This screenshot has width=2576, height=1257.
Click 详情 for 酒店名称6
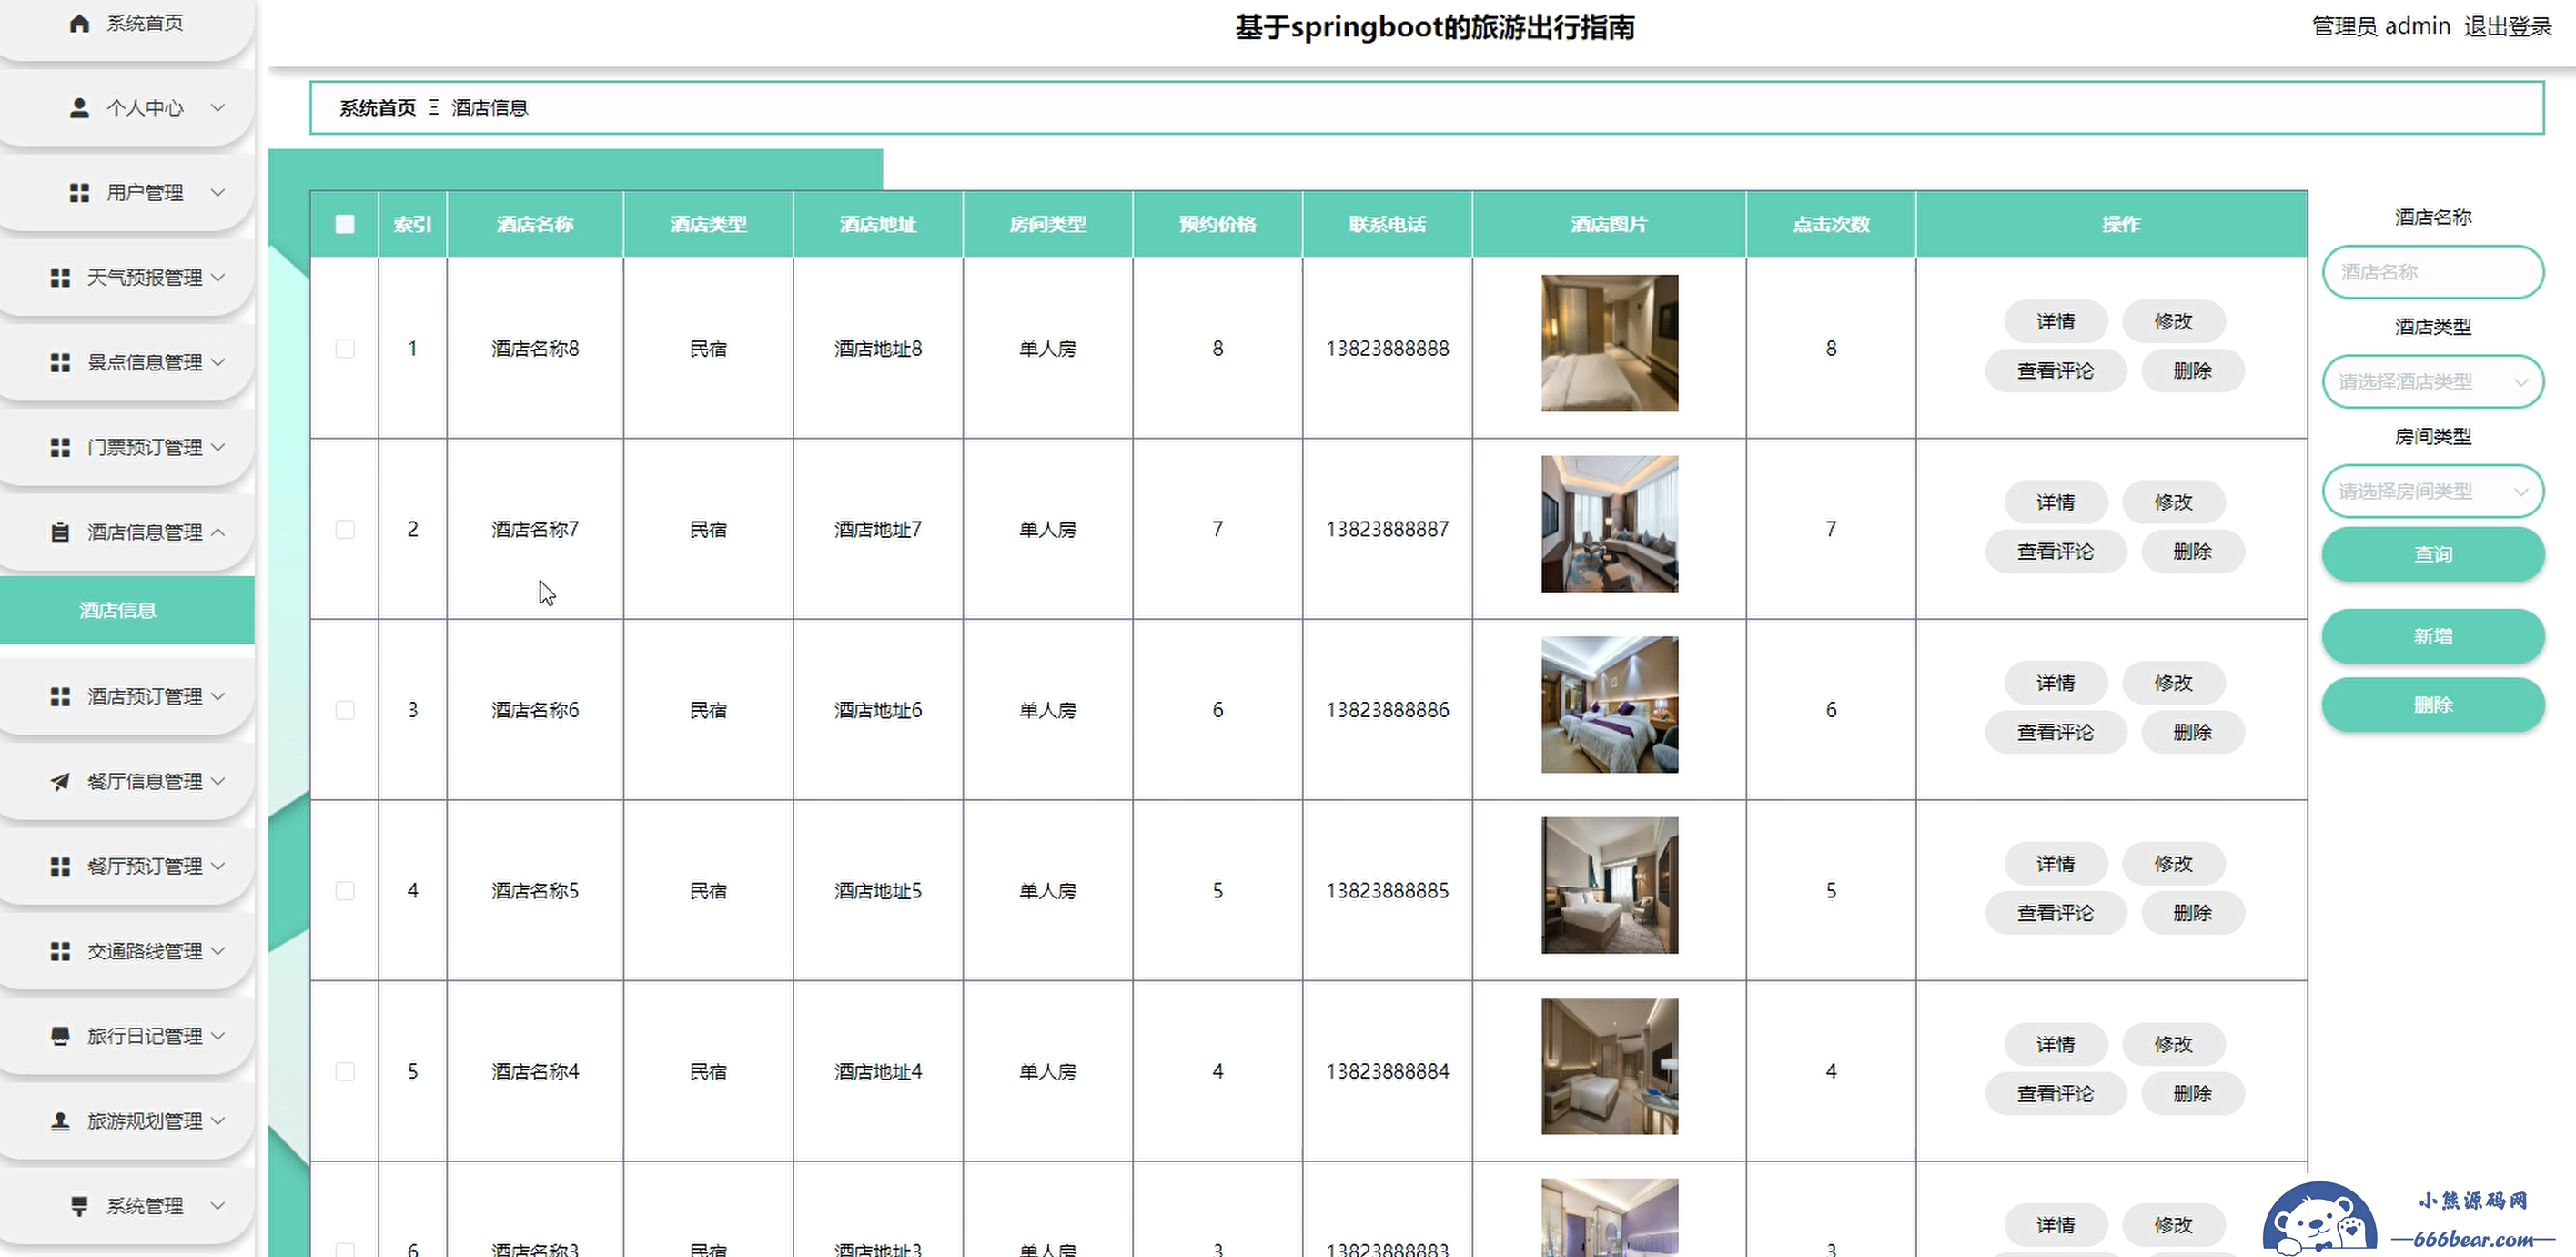(x=2056, y=684)
